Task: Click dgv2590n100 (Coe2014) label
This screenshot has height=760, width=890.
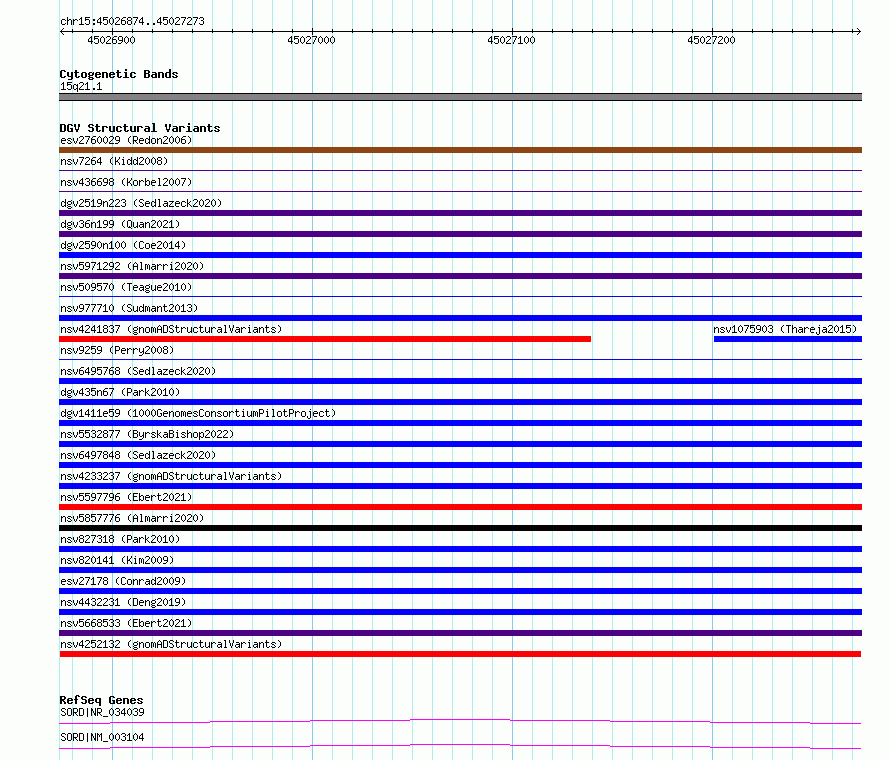Action: [123, 245]
